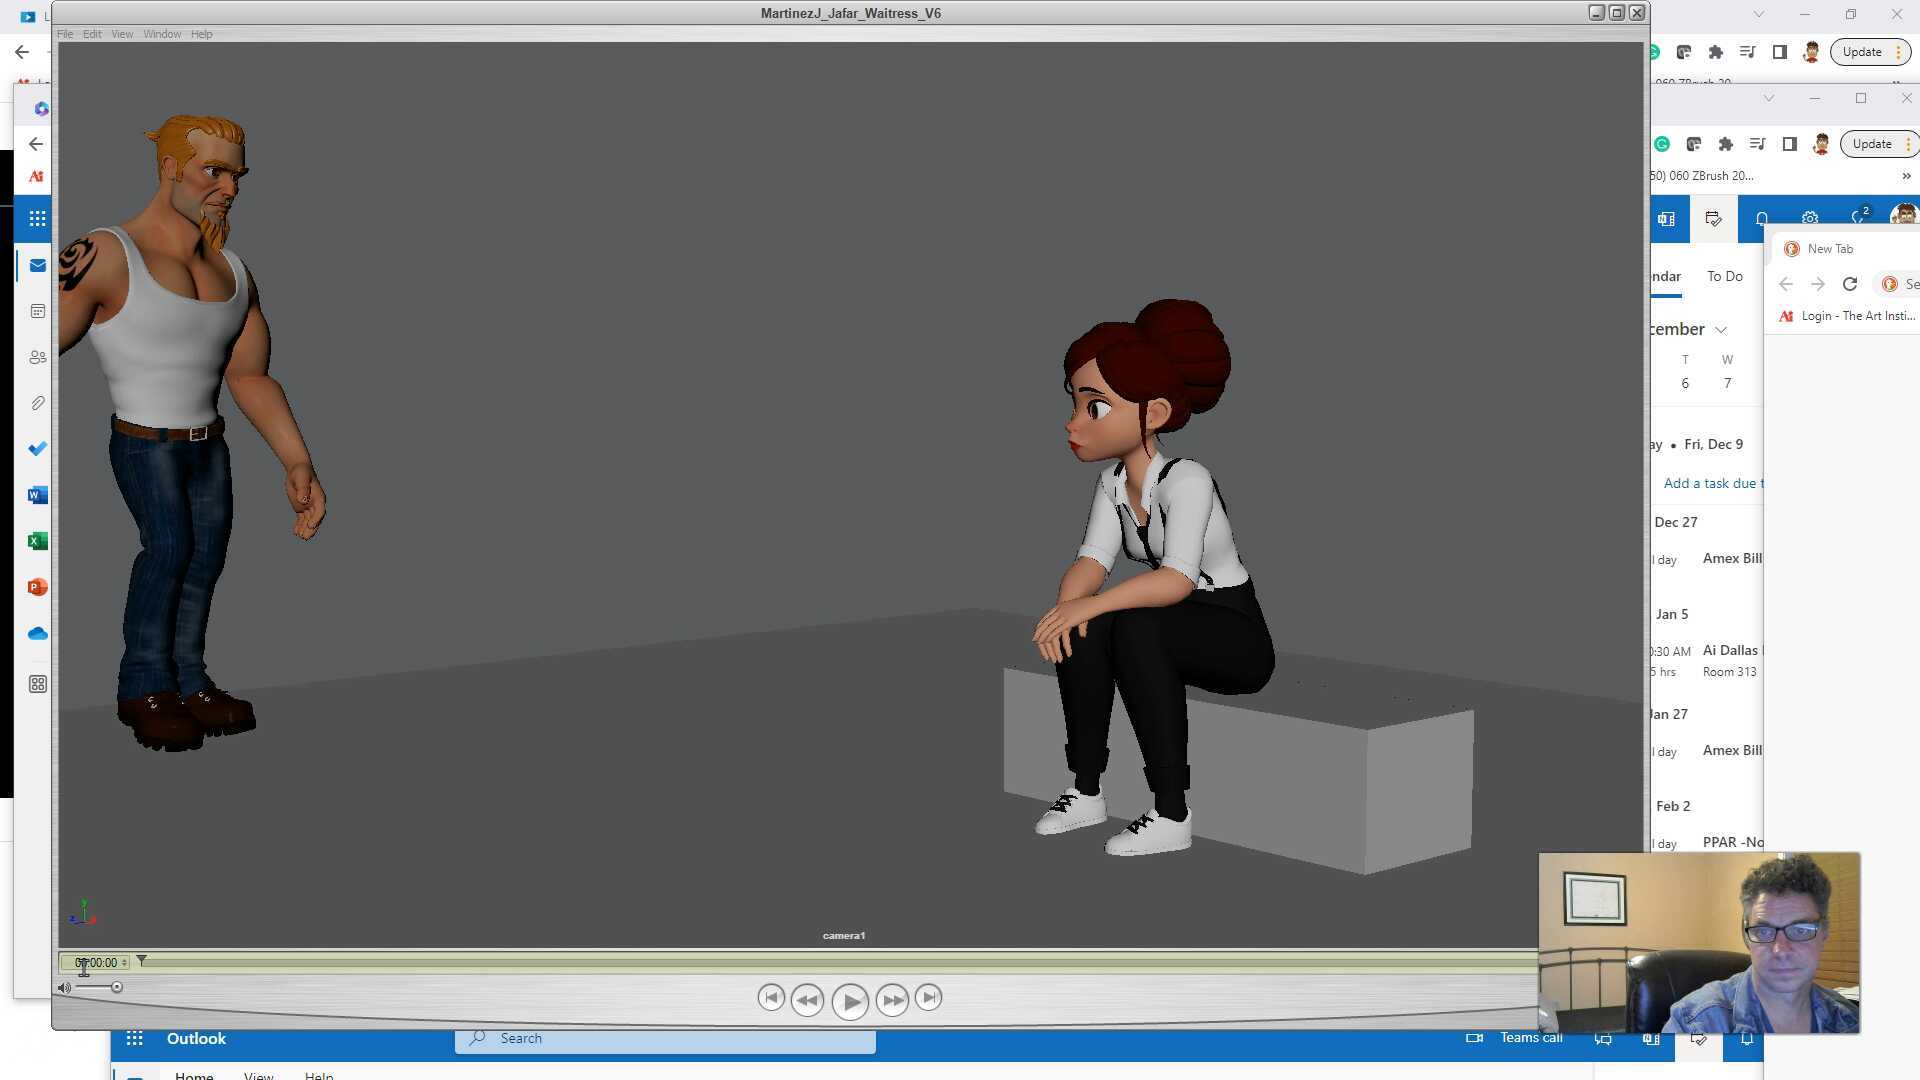Mute the player volume speaker icon
Viewport: 1920px width, 1080px height.
[x=65, y=988]
